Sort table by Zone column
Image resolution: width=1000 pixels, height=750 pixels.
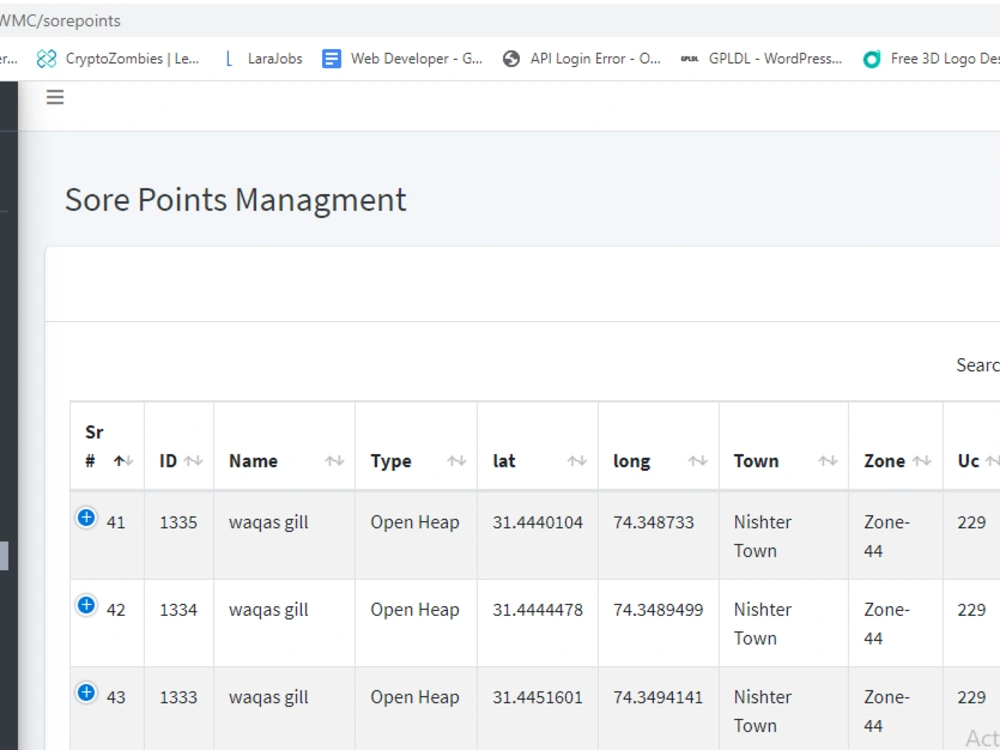tap(896, 446)
